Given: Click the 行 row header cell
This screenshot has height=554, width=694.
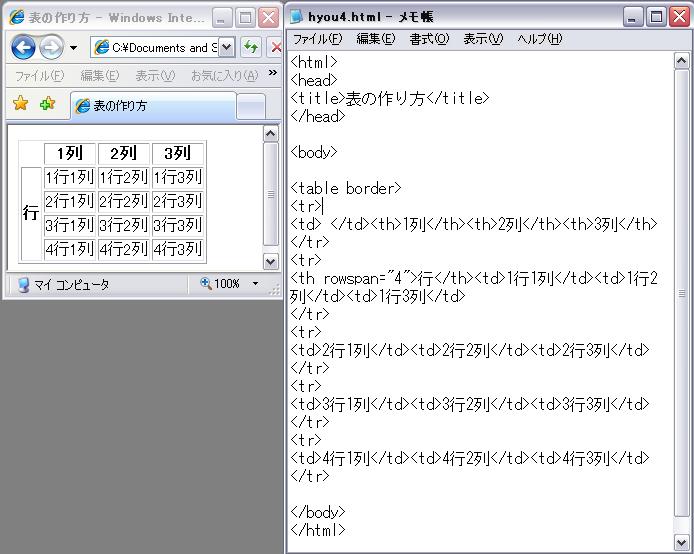Looking at the screenshot, I should [31, 214].
